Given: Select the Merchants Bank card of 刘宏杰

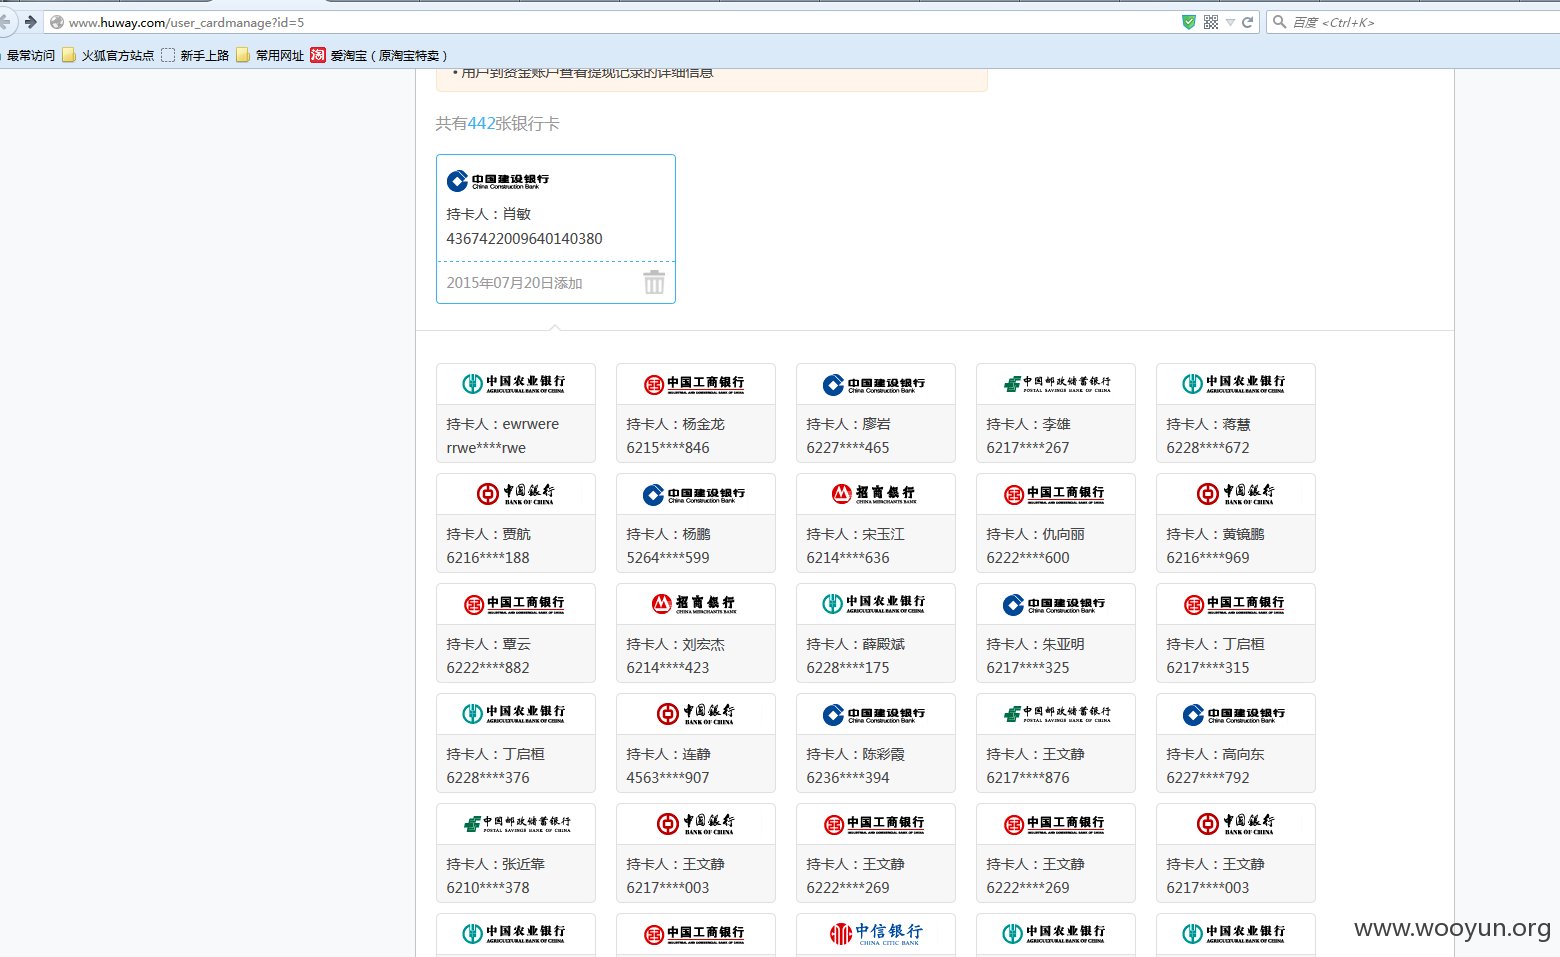Looking at the screenshot, I should [696, 633].
